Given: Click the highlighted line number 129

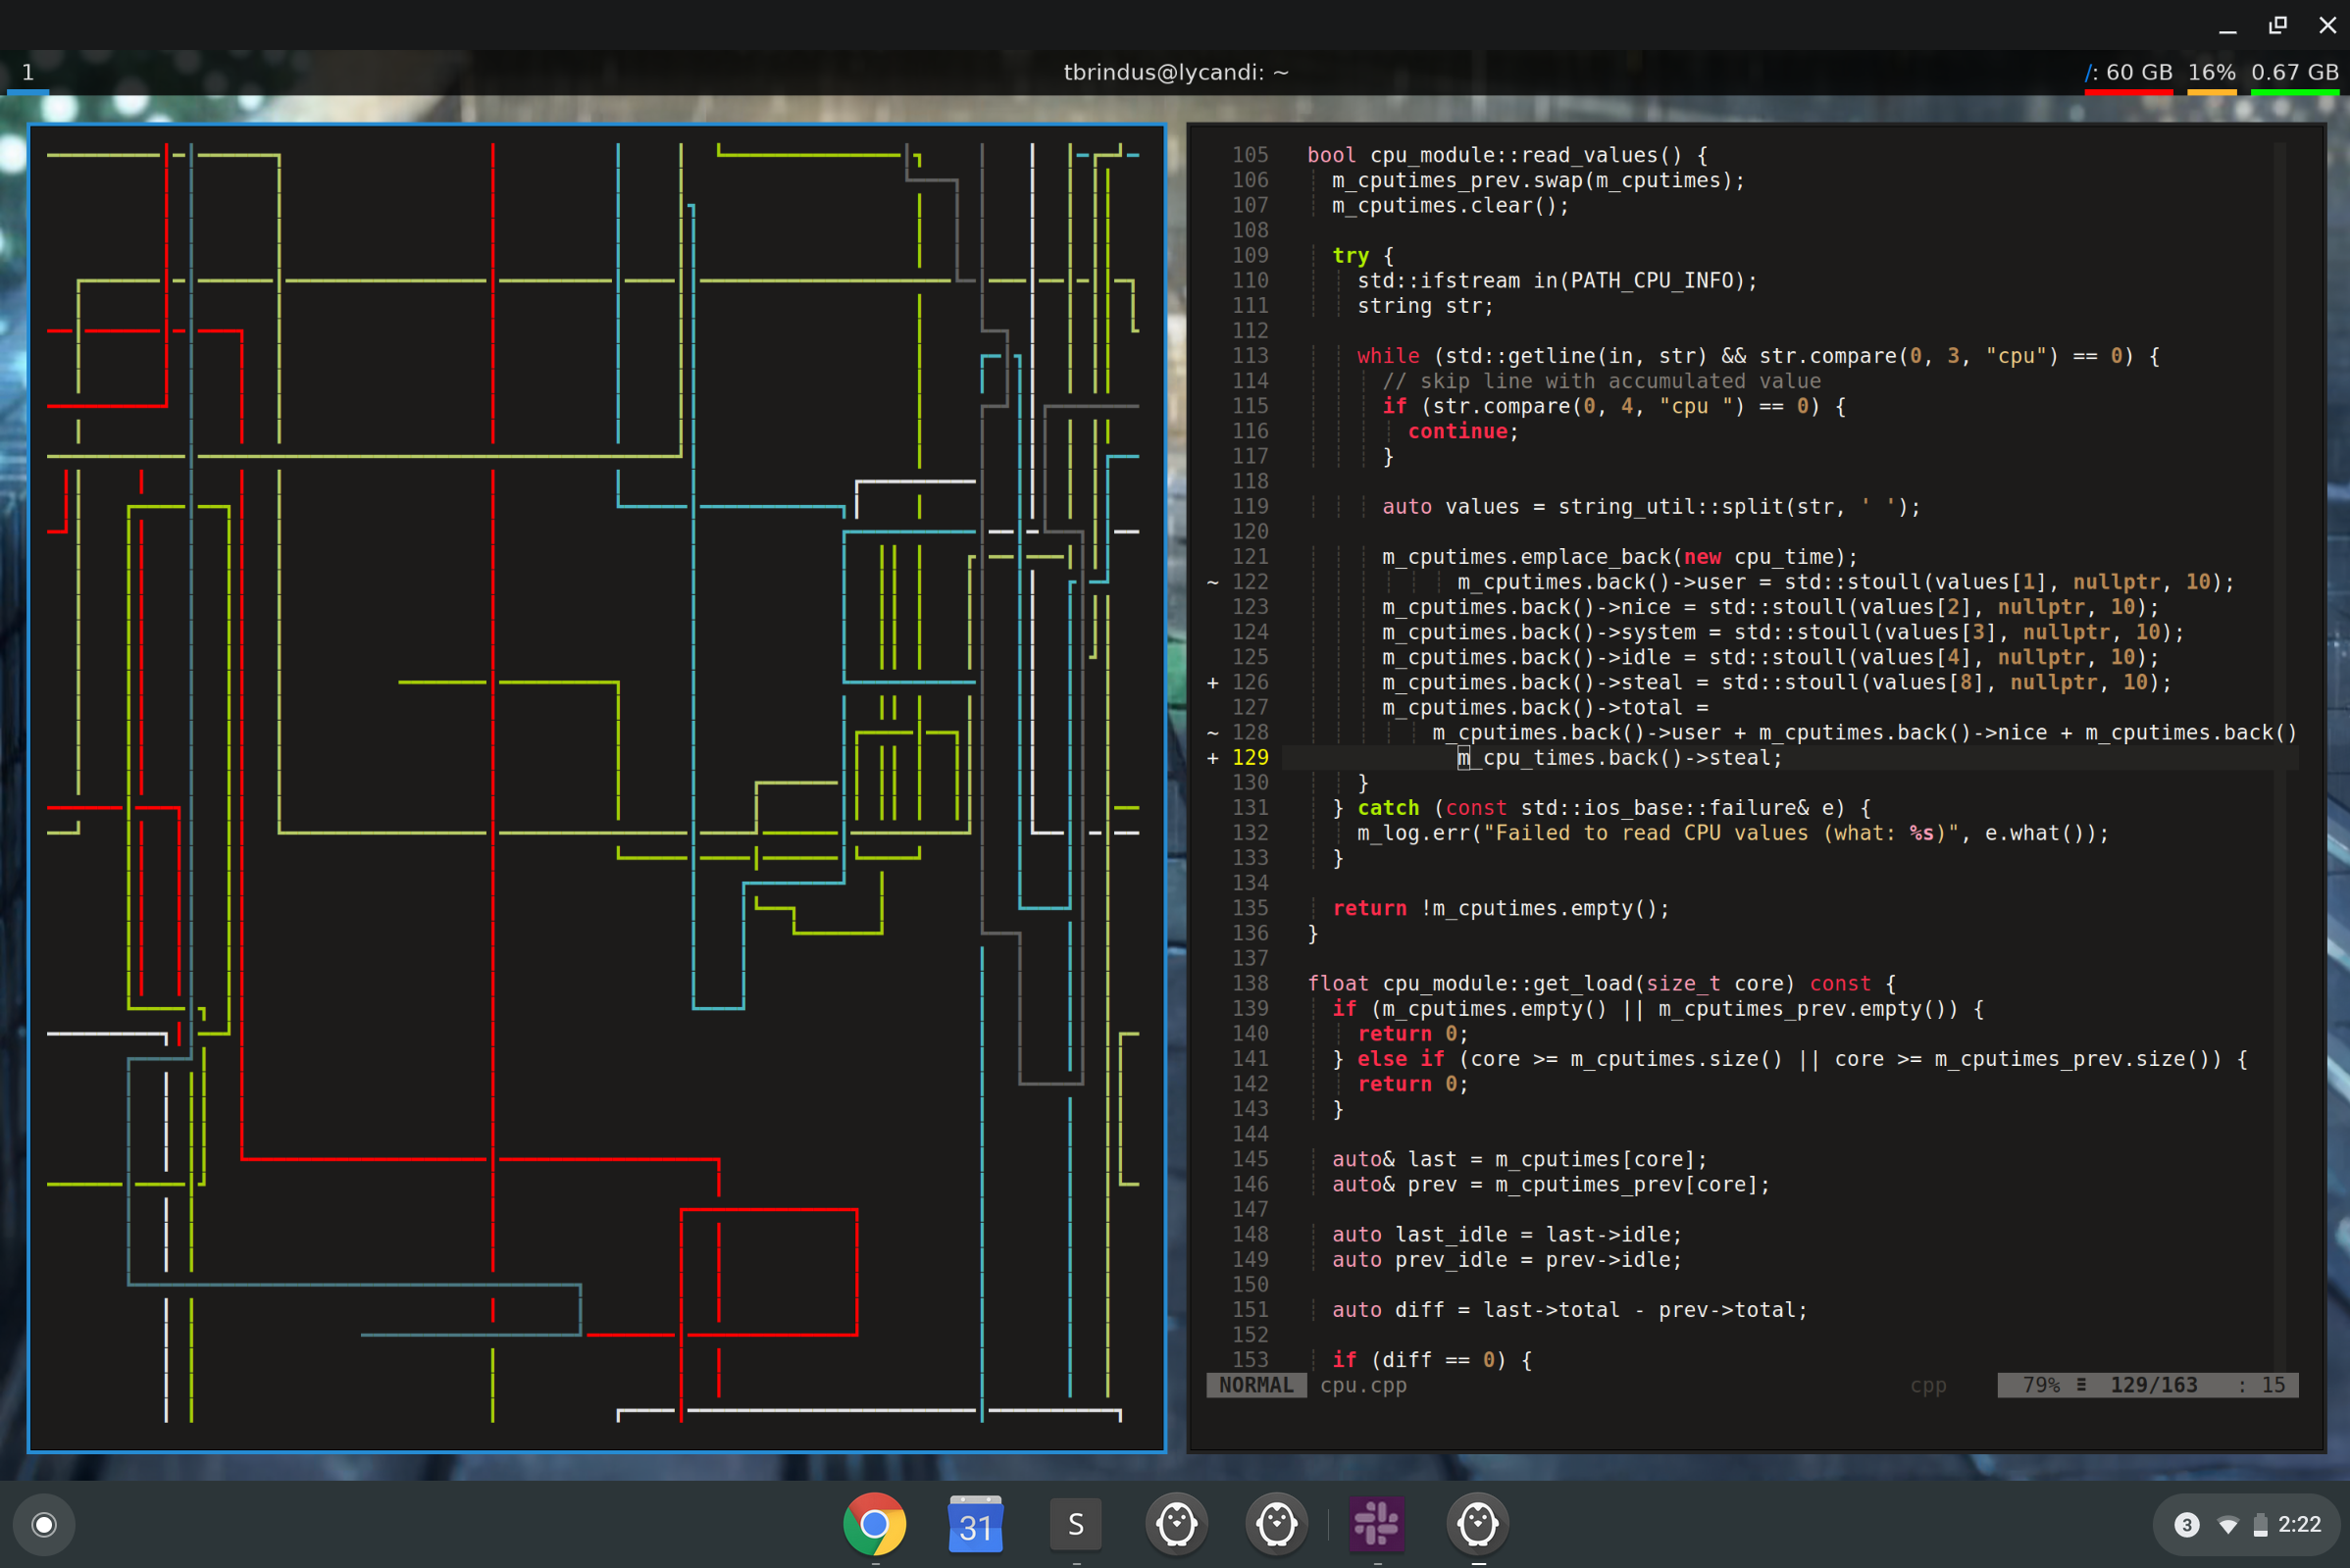Looking at the screenshot, I should [x=1249, y=757].
